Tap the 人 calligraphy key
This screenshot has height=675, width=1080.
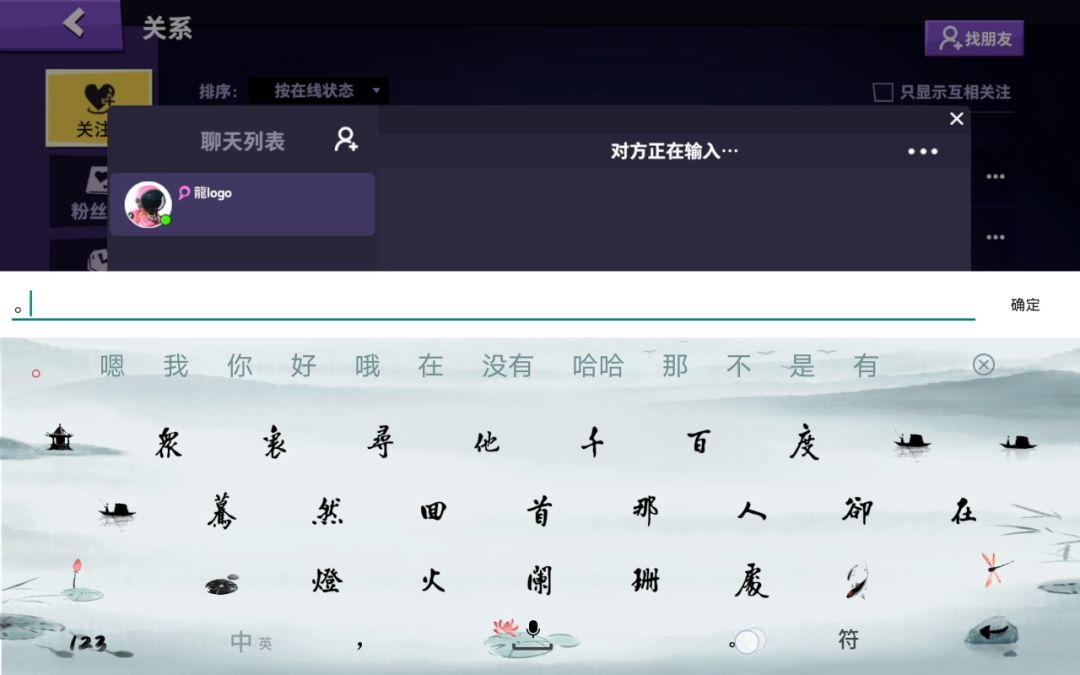[x=751, y=511]
